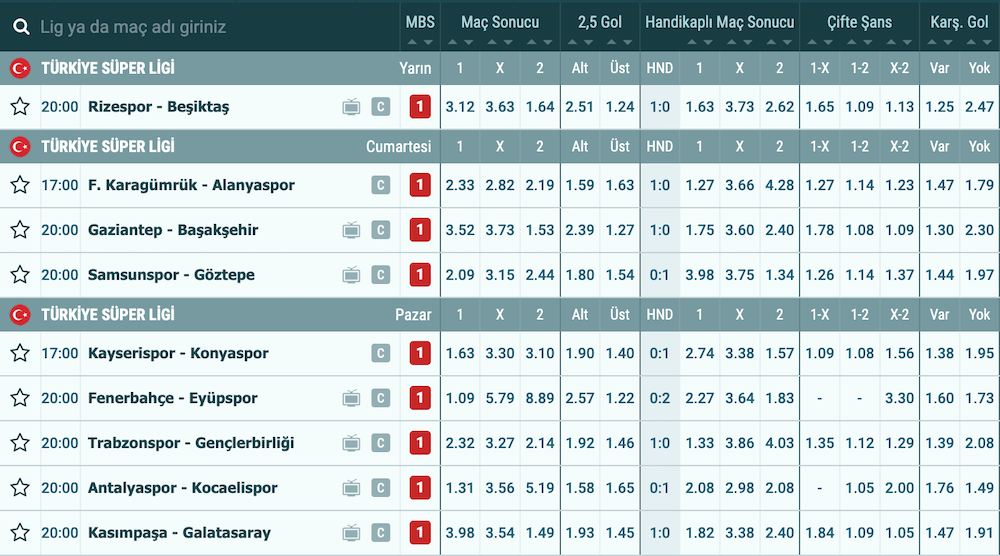
Task: Open Türkiye Süper Ligi header labeled Yarın
Action: (220, 68)
